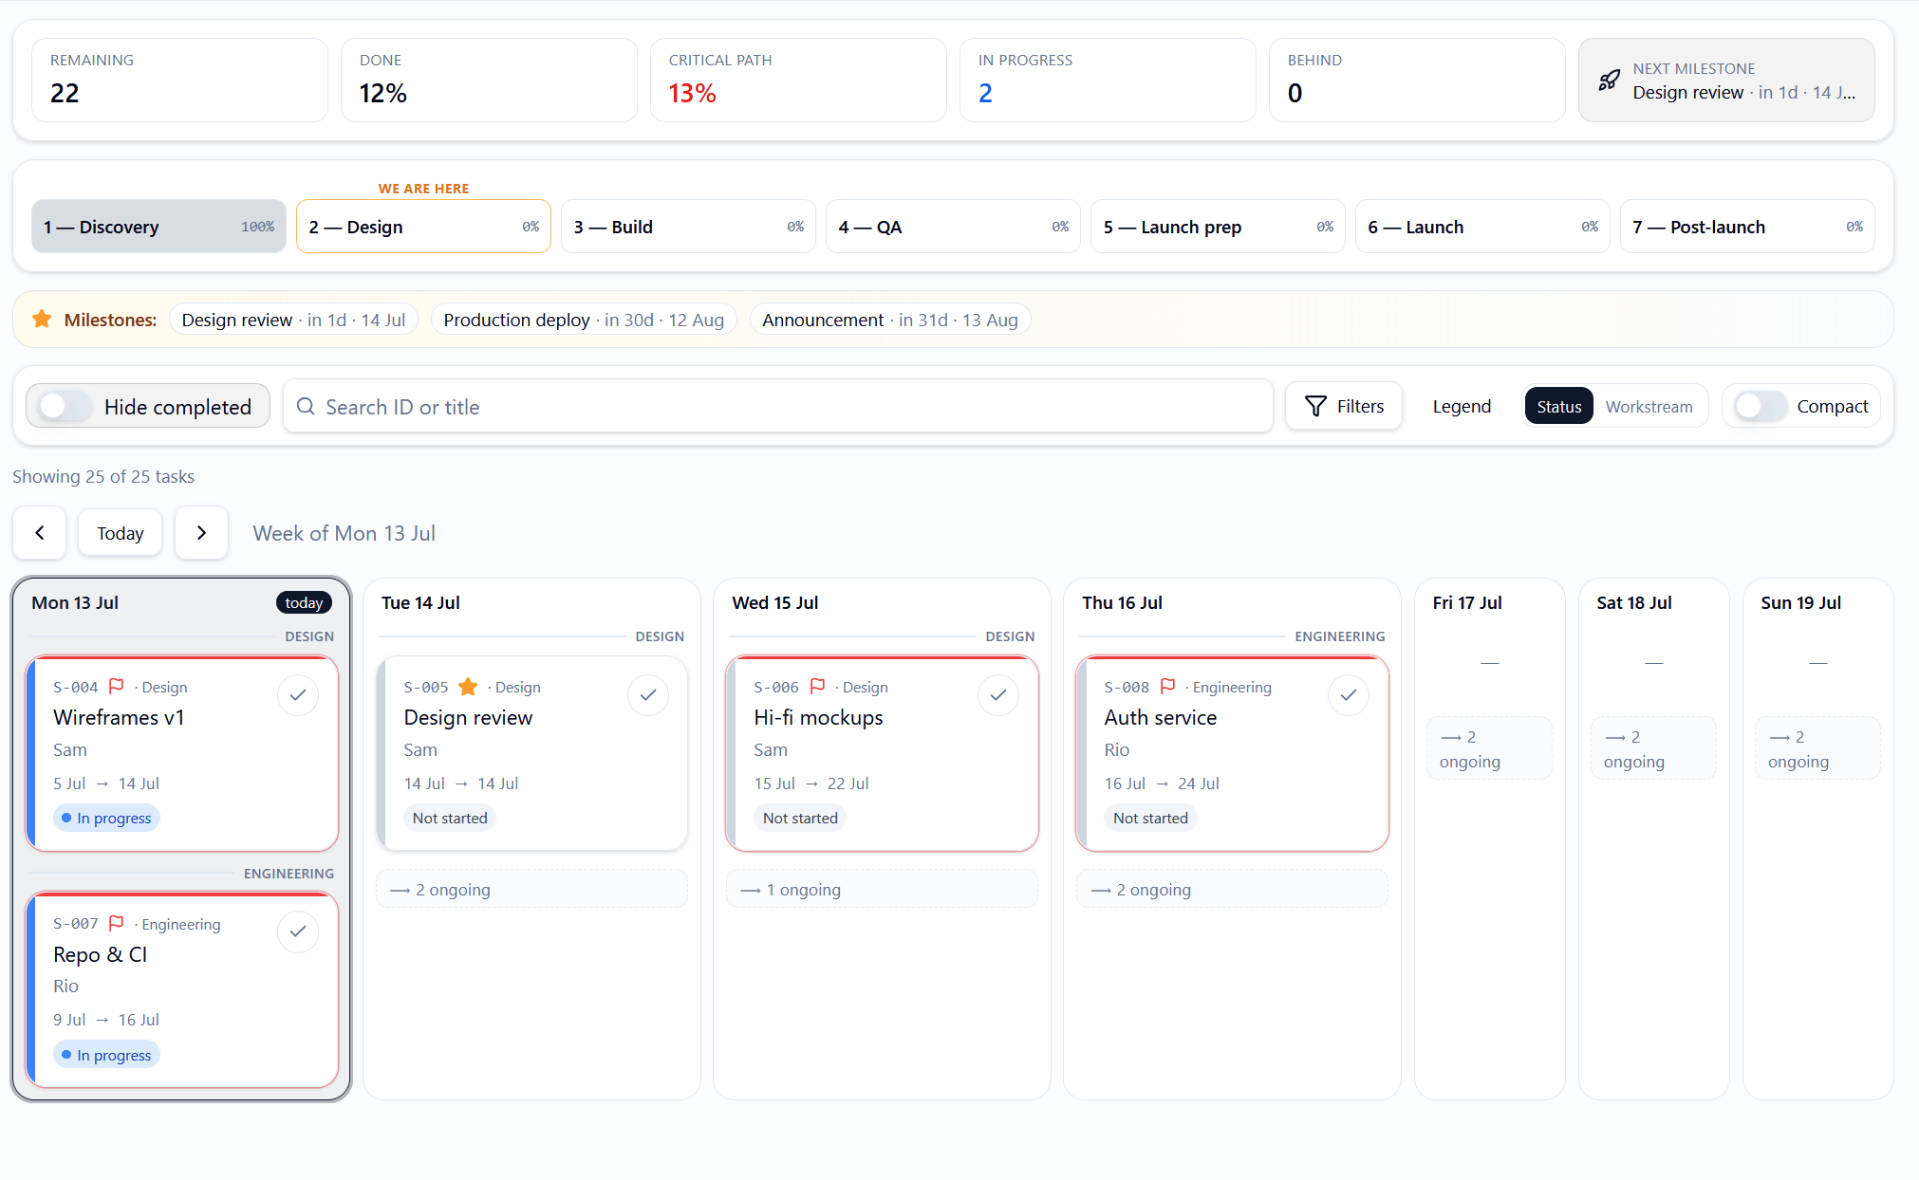This screenshot has width=1919, height=1180.
Task: Open the Next Milestone Design review card
Action: pyautogui.click(x=1726, y=80)
